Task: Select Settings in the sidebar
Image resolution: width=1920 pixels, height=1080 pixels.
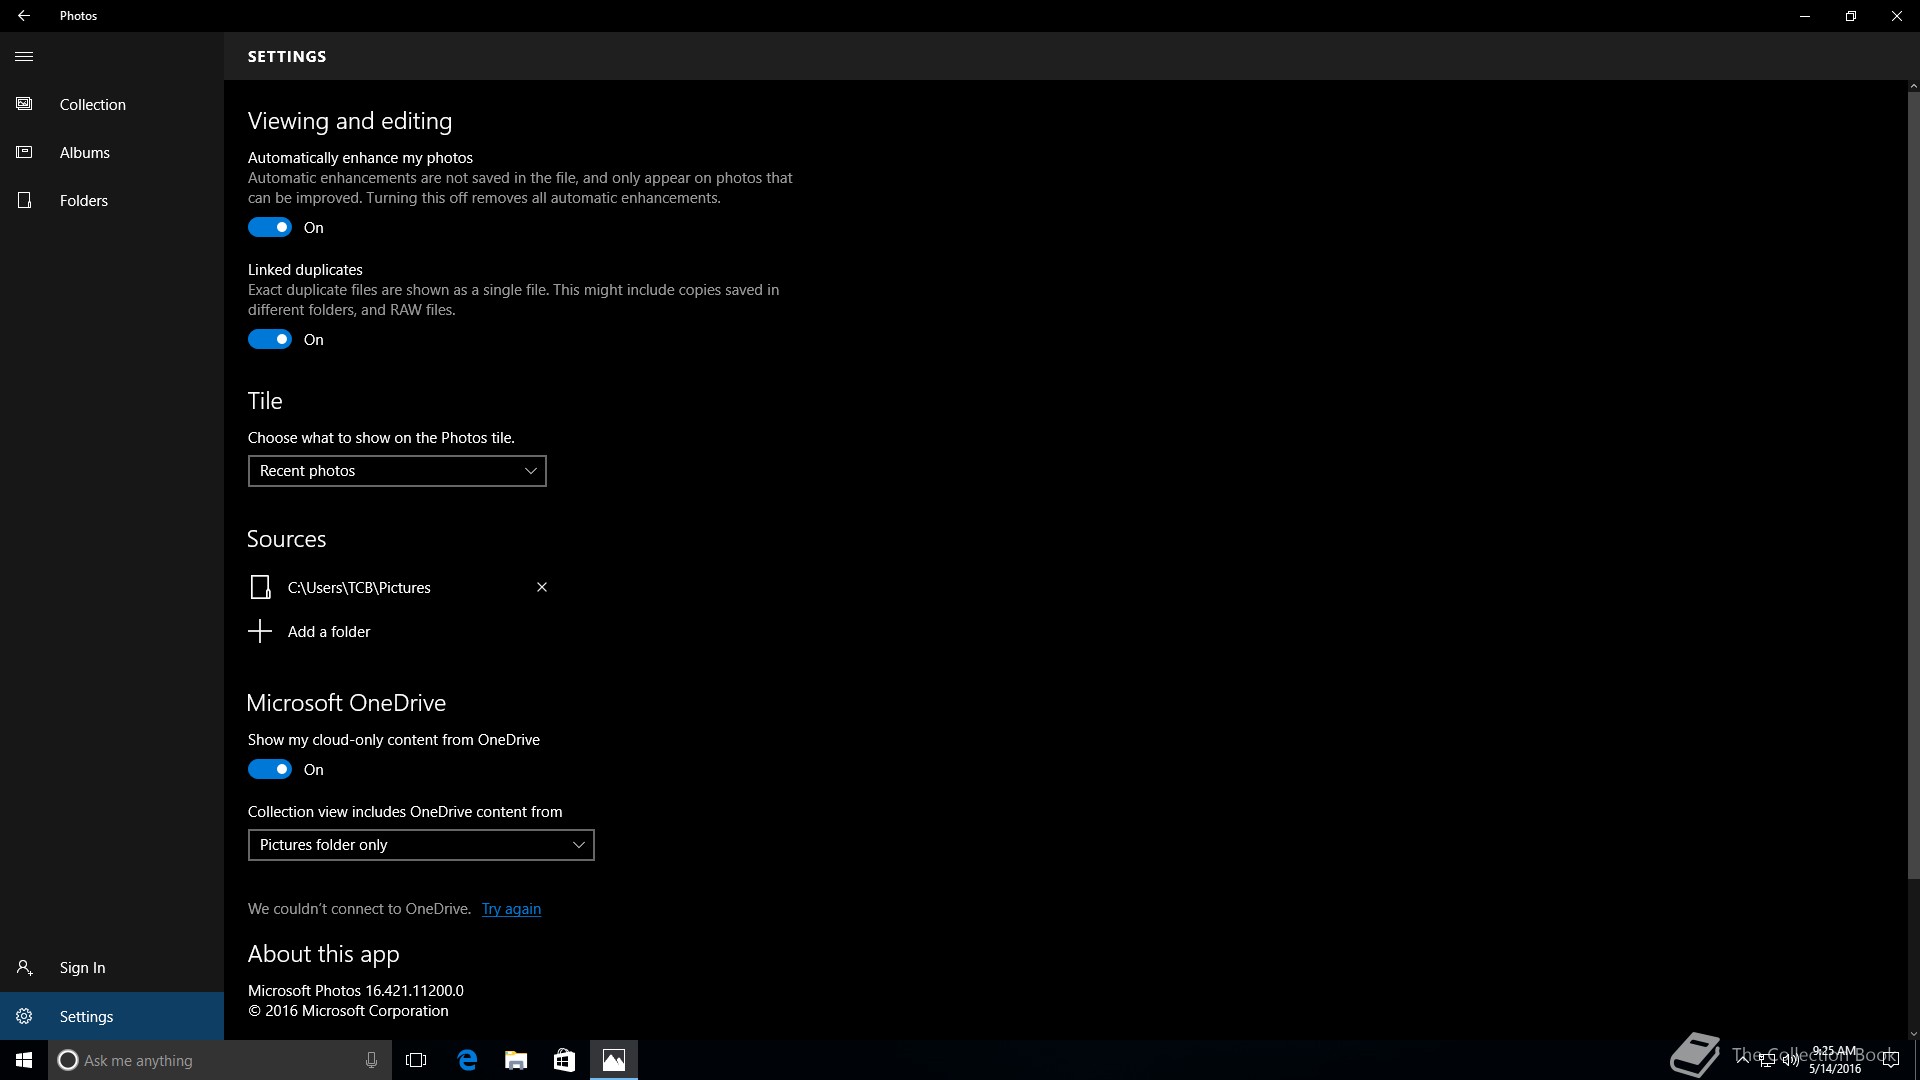Action: [112, 1016]
